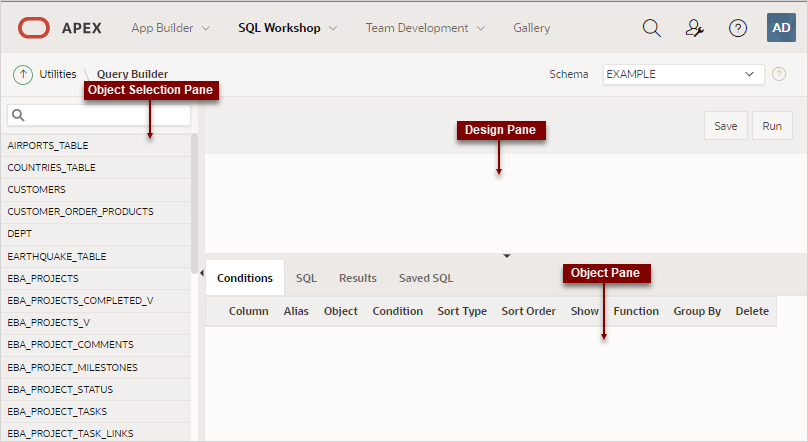Switch to the Saved SQL tab
This screenshot has height=442, width=808.
pyautogui.click(x=426, y=278)
